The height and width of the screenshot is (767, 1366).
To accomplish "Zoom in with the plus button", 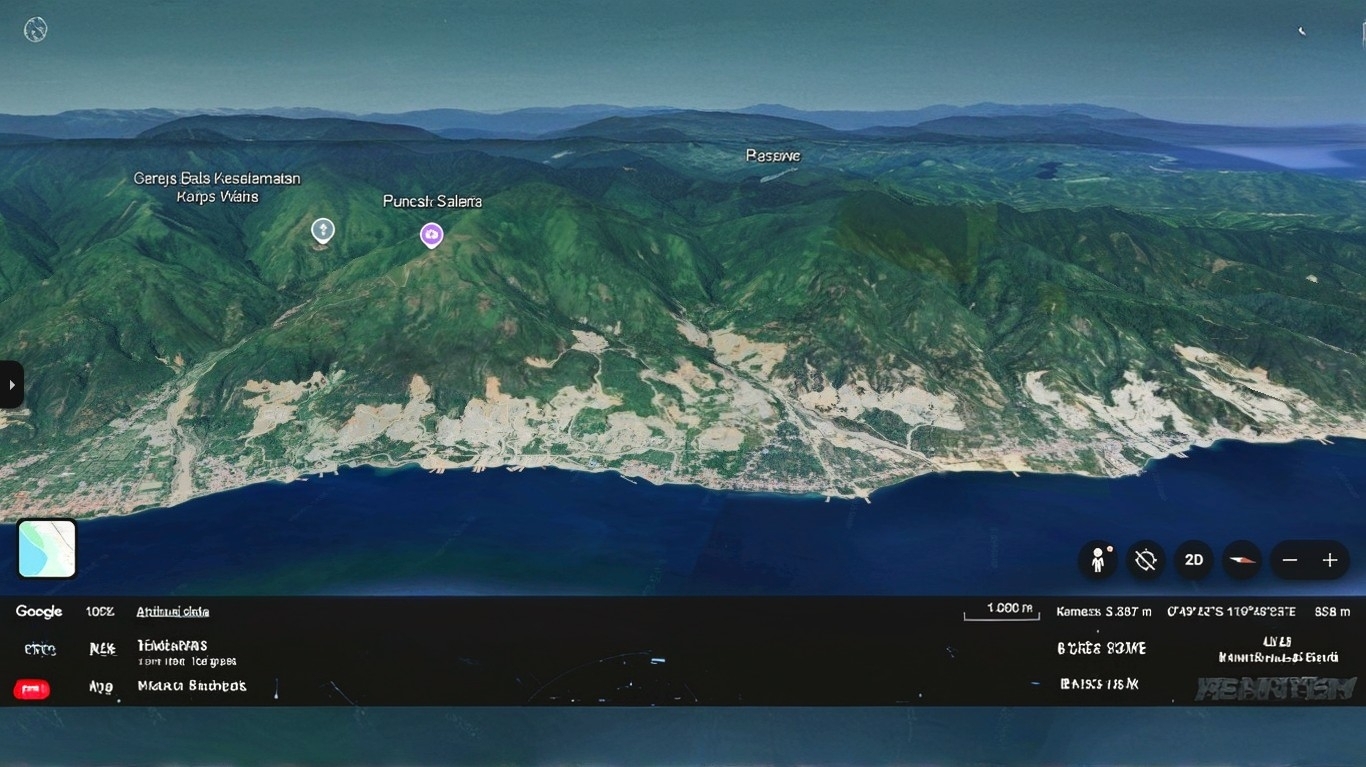I will click(1330, 560).
